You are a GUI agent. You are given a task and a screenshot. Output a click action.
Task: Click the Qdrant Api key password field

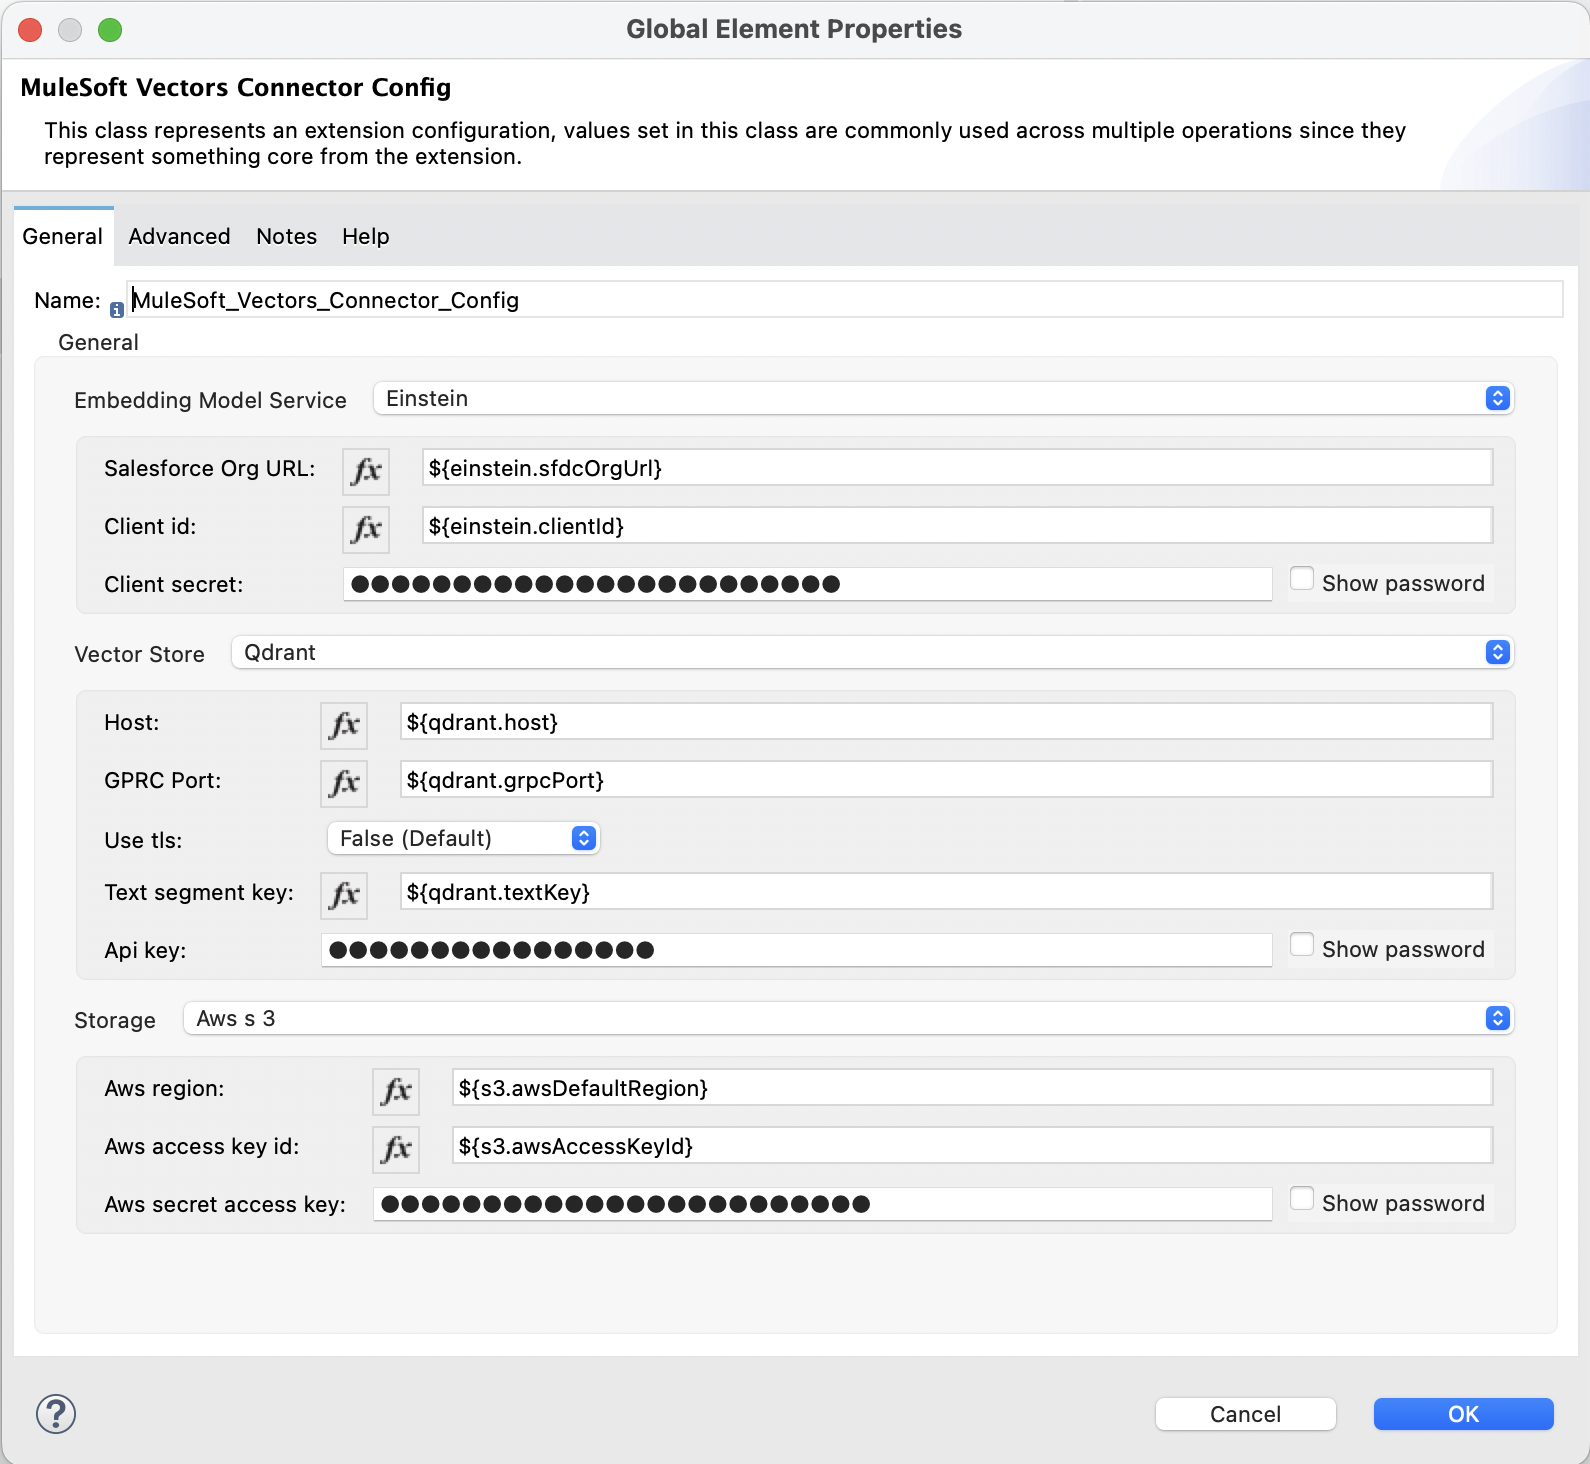(x=796, y=950)
